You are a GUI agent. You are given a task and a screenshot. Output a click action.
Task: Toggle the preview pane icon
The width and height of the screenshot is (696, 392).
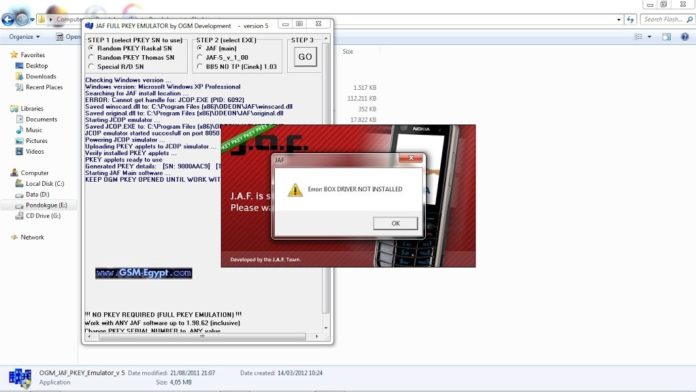pos(666,37)
